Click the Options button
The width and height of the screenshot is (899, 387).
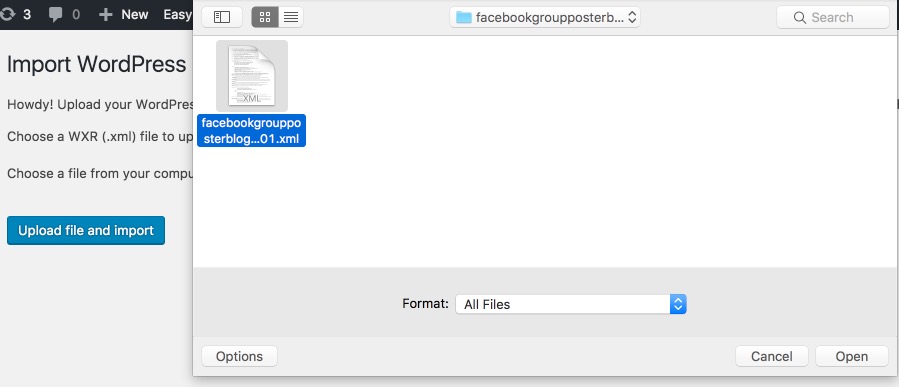[239, 356]
